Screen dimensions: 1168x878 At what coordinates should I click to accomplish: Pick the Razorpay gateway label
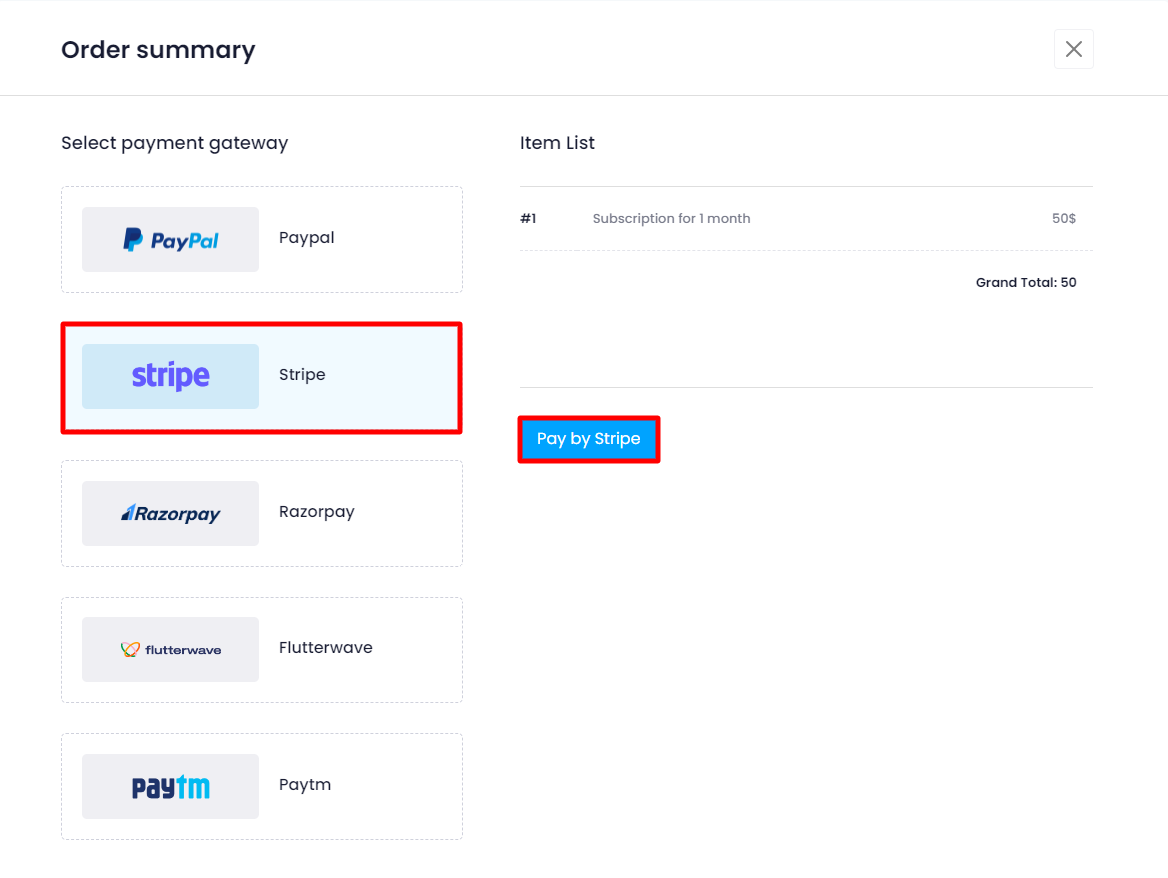(x=316, y=512)
